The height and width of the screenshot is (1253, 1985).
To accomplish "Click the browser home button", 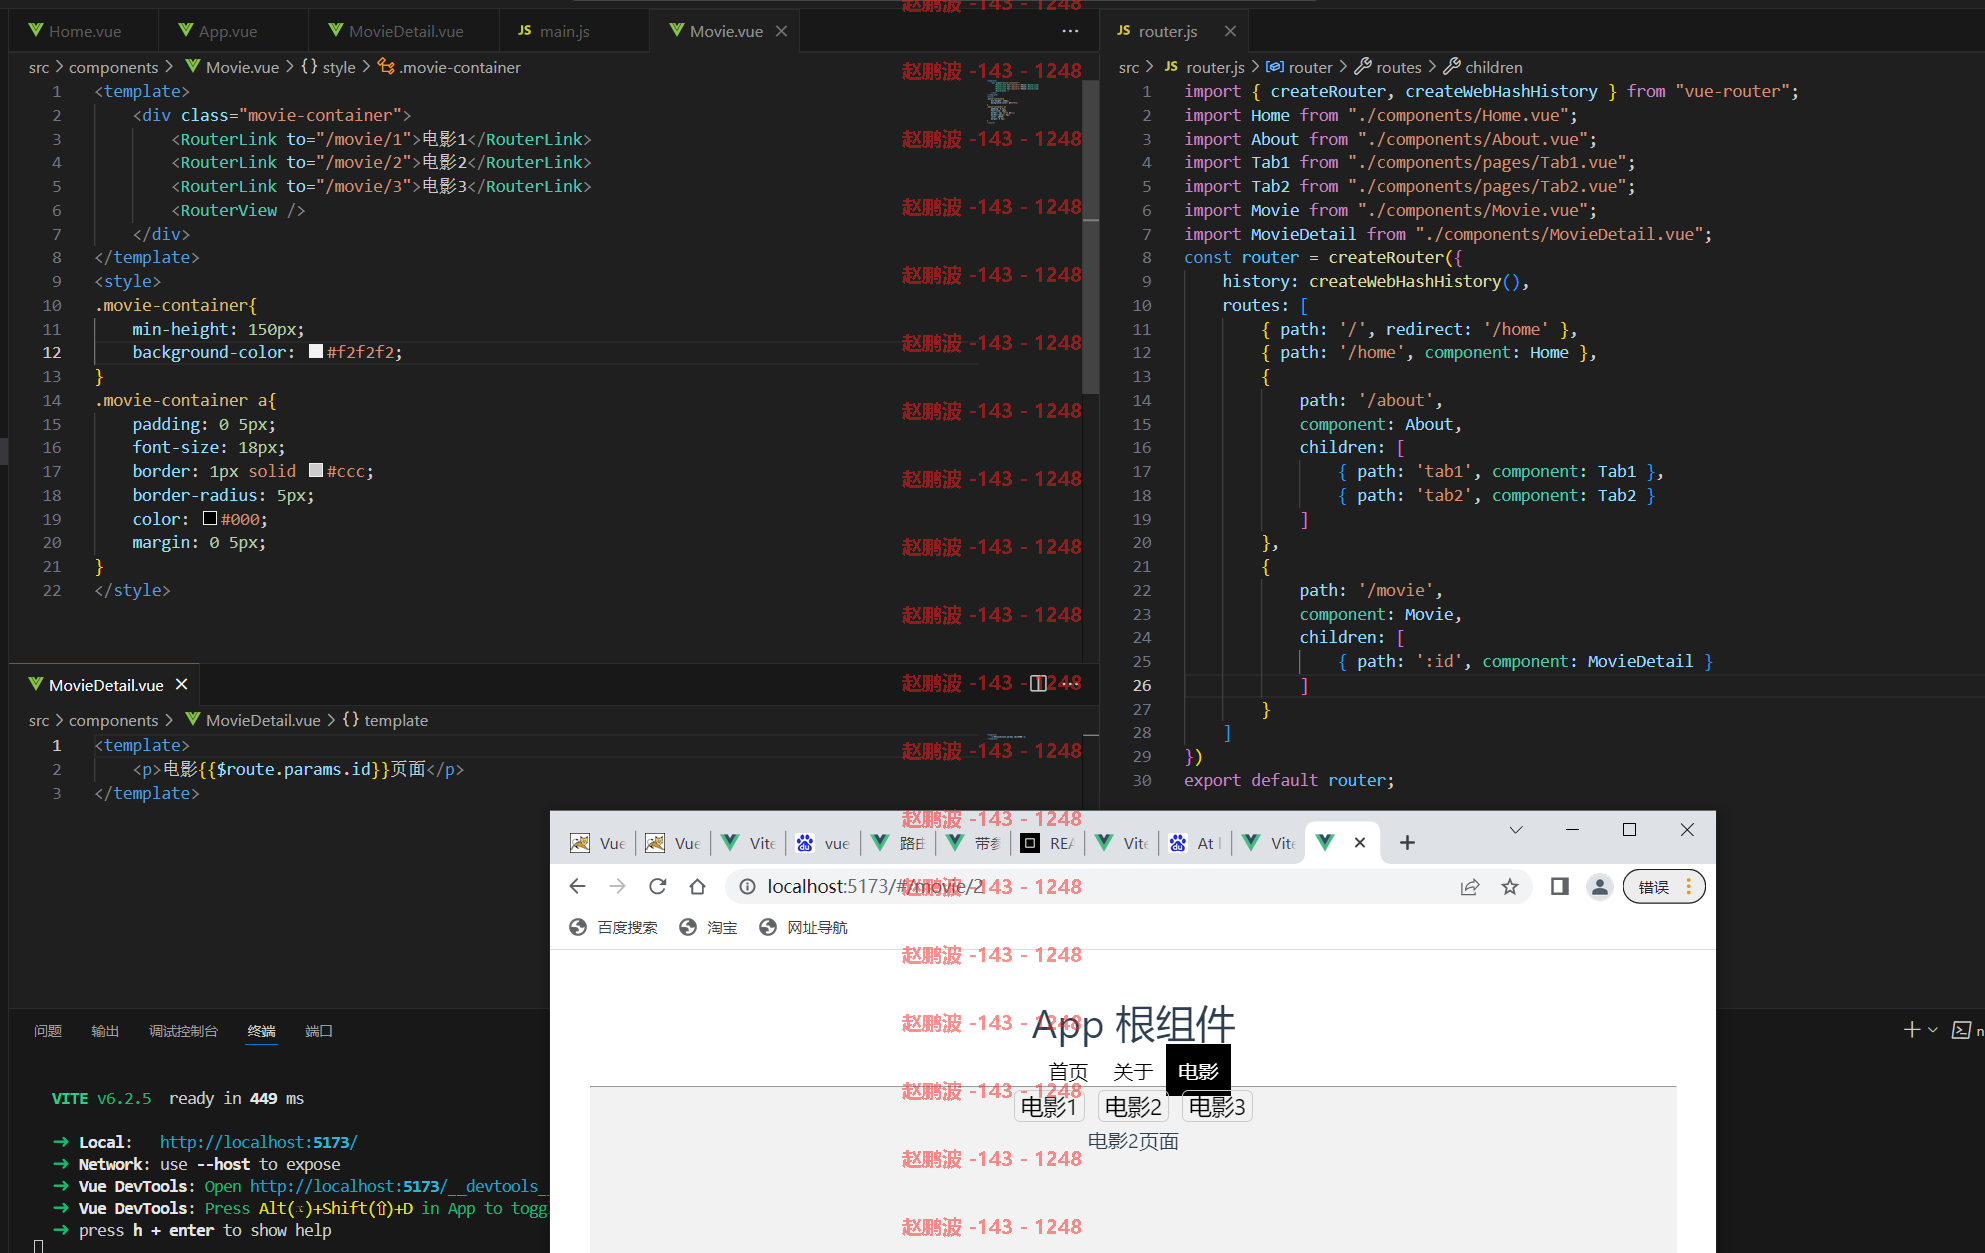I will click(697, 886).
